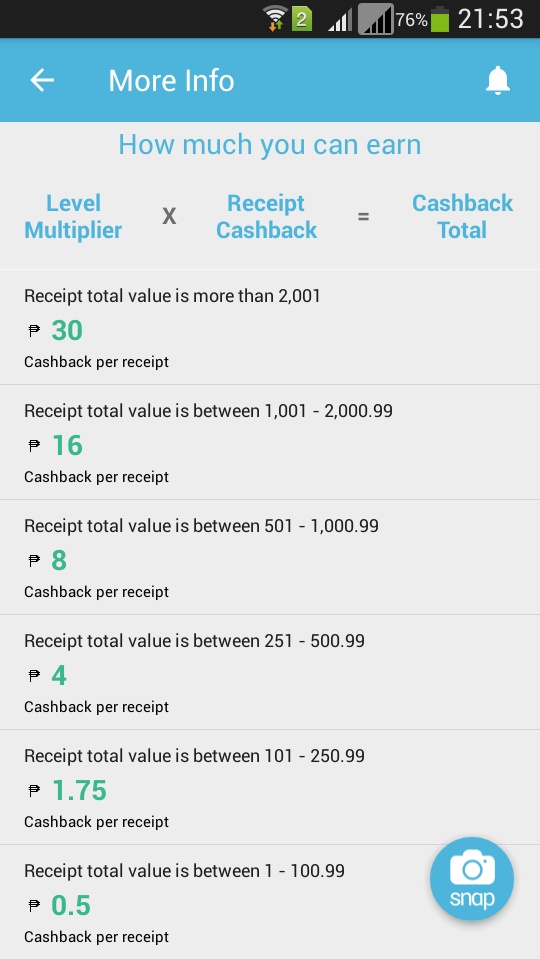Tap the More Info title
Screen dimensions: 540x960
pos(171,81)
